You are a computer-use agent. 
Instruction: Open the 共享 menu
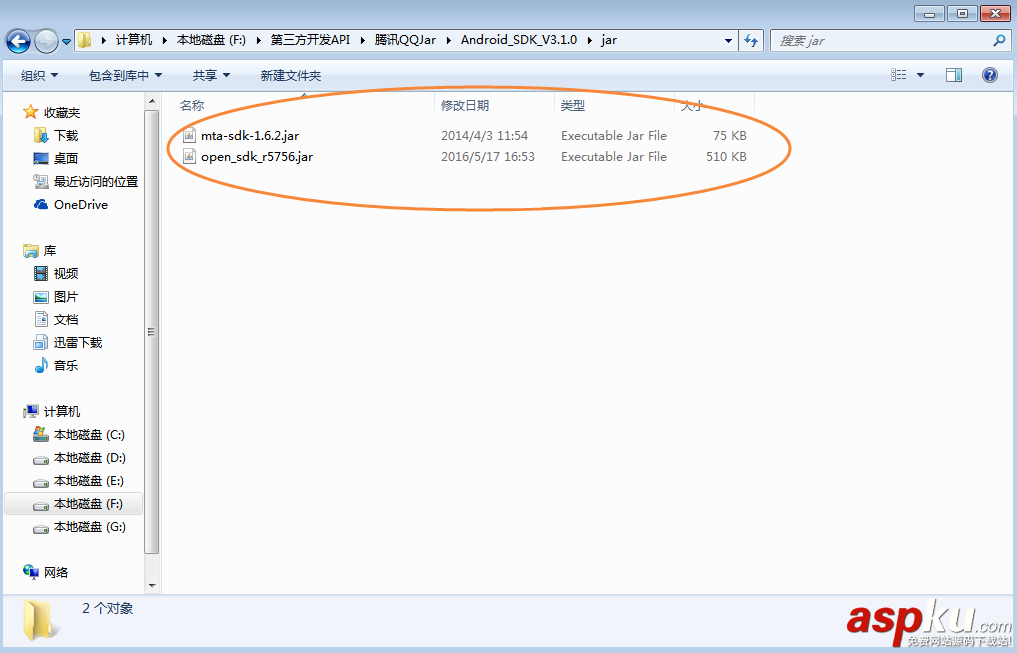click(x=211, y=76)
